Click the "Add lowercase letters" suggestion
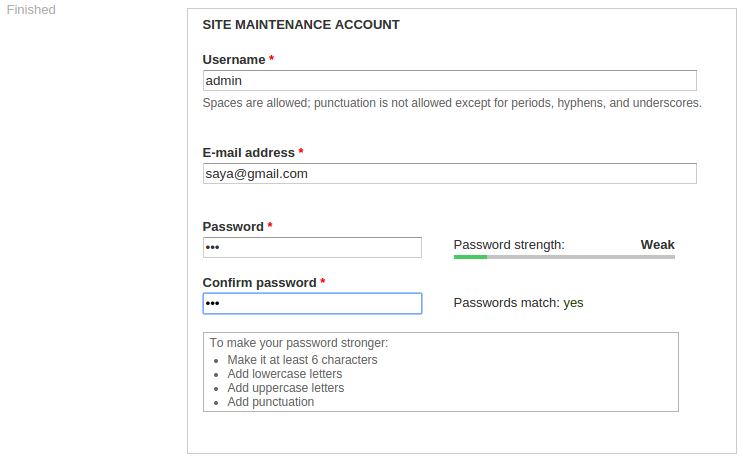Image resolution: width=743 pixels, height=458 pixels. [x=284, y=374]
